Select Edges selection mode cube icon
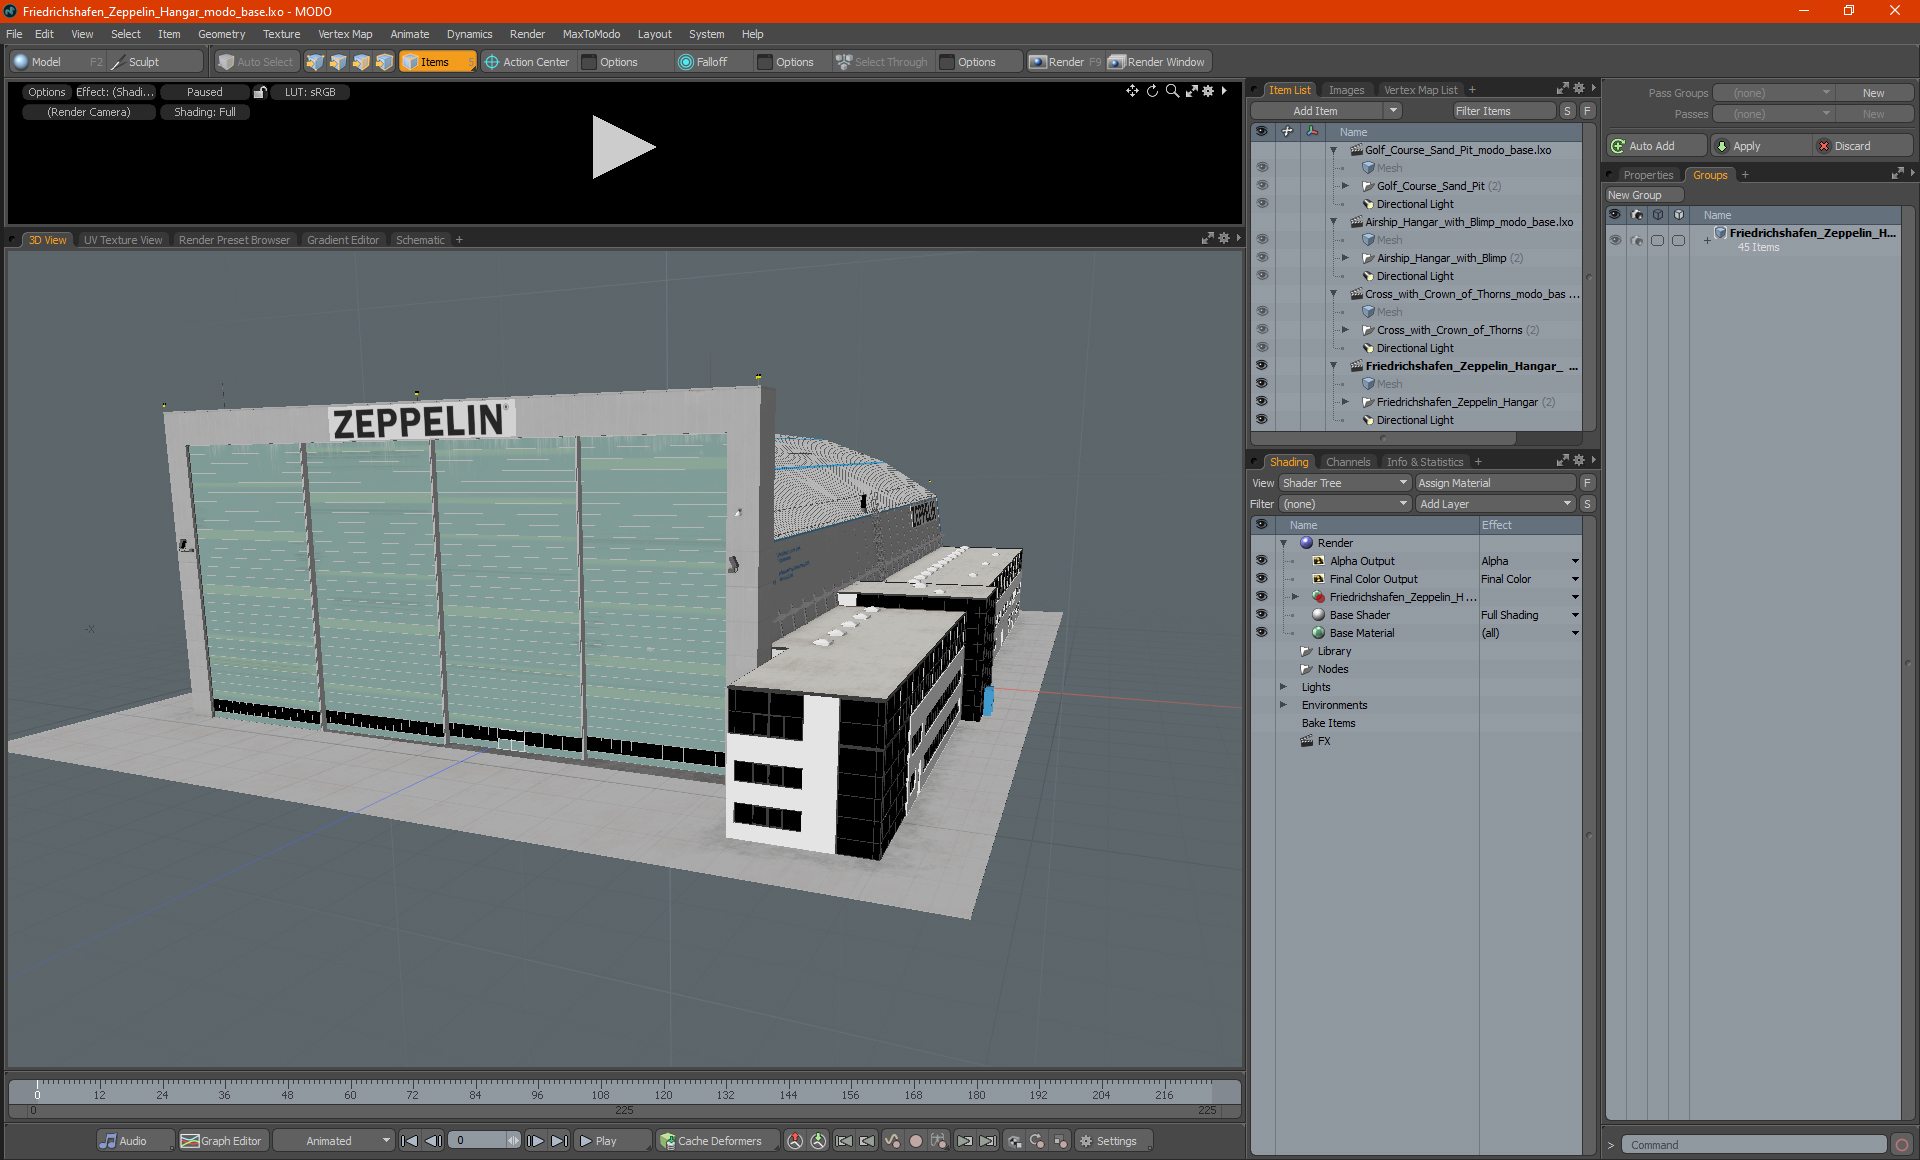 point(338,62)
